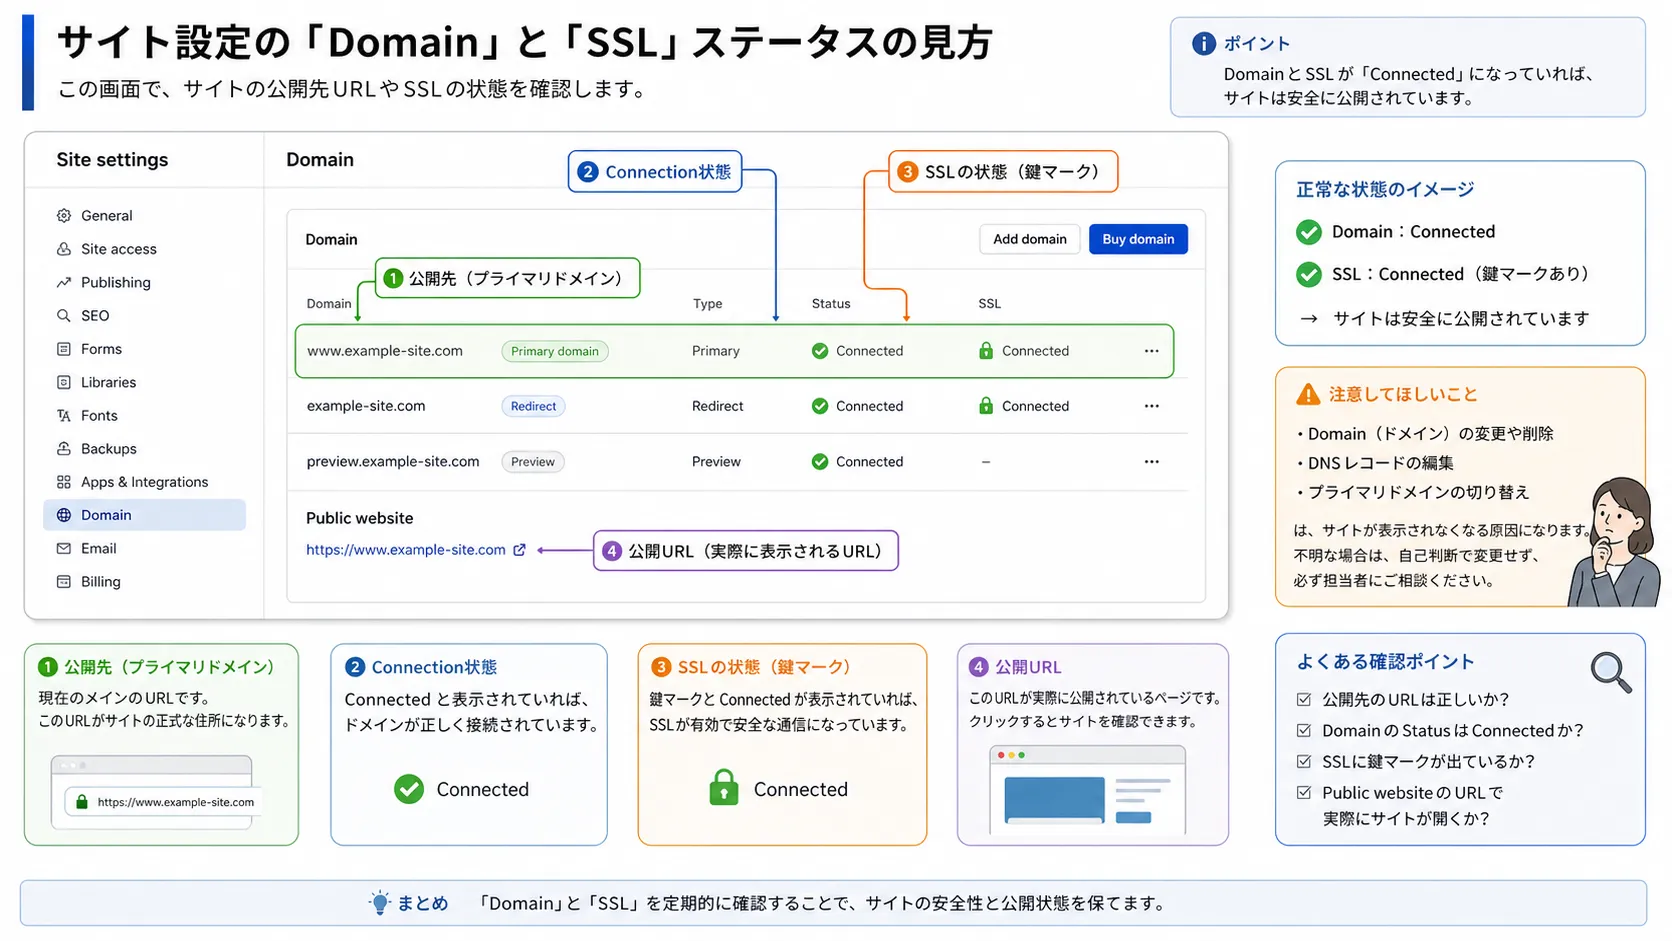Toggle checkbox DomainのStatusはConnectedか？
This screenshot has width=1672, height=941.
pyautogui.click(x=1304, y=731)
